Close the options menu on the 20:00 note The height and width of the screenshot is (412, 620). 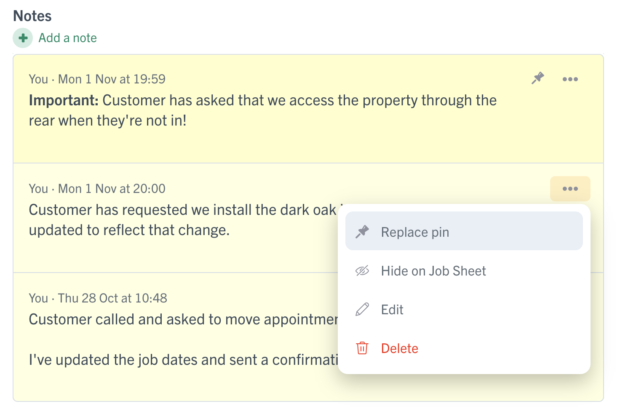(x=570, y=189)
